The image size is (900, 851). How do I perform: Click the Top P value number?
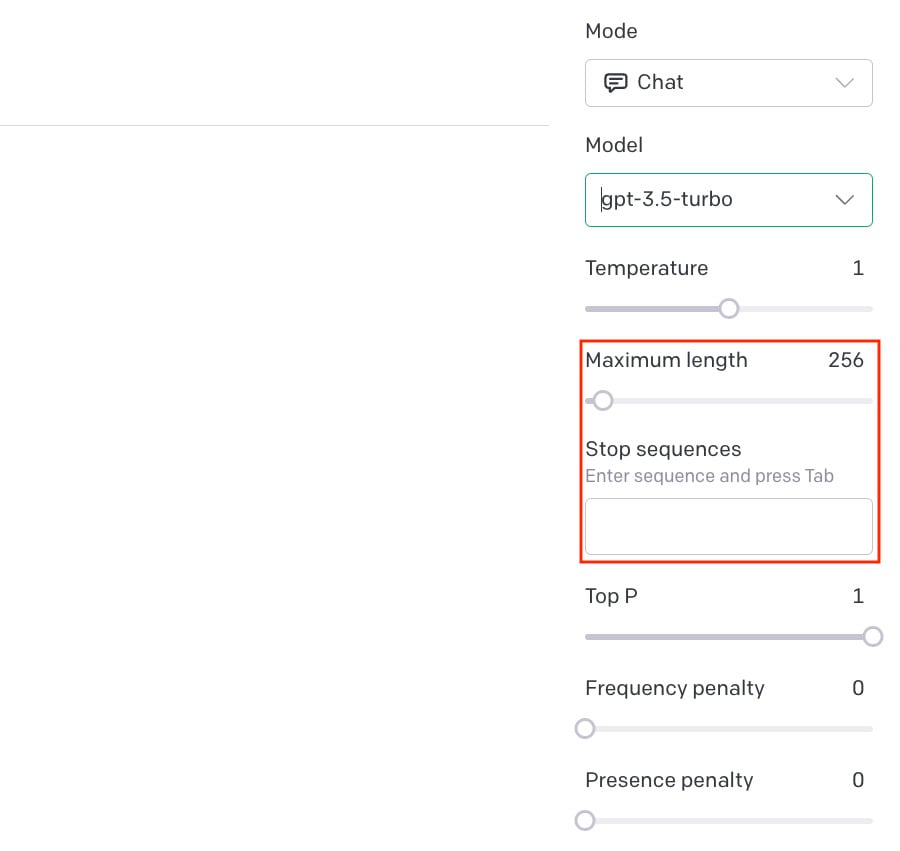pyautogui.click(x=858, y=596)
